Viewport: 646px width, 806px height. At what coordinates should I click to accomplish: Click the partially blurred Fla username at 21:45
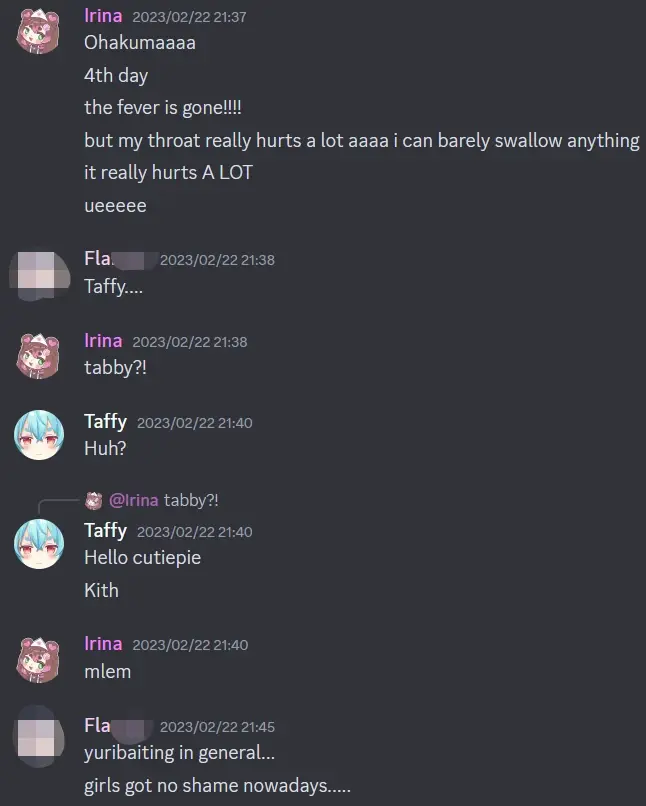click(x=118, y=726)
